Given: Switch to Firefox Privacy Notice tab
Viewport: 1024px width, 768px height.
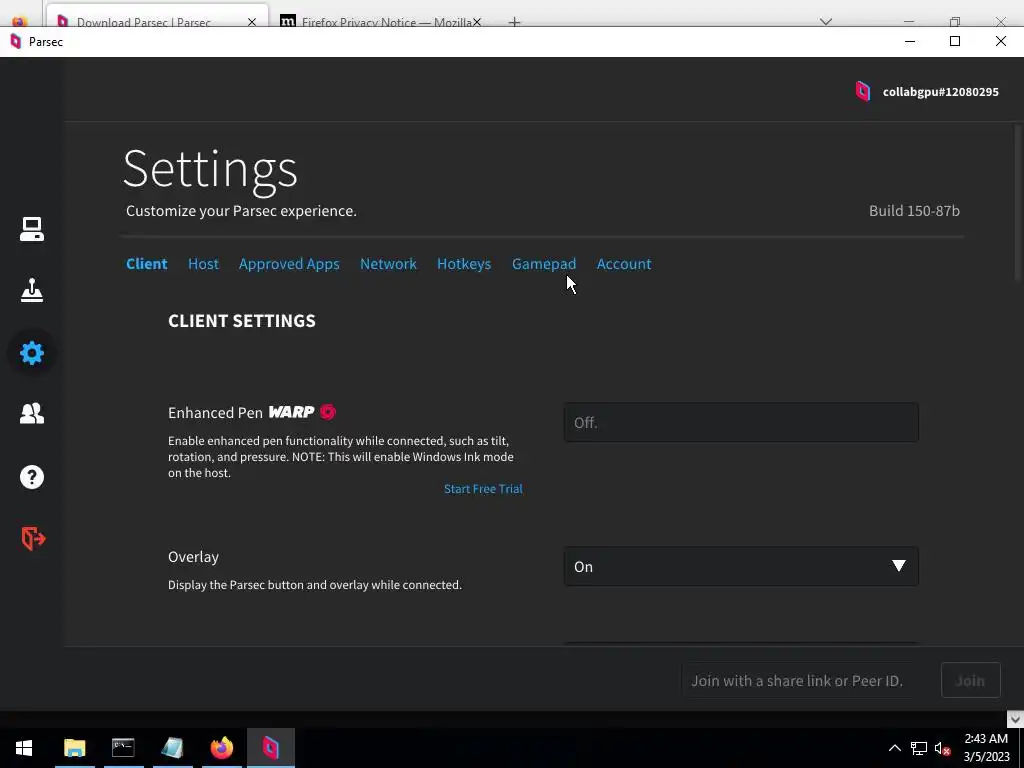Looking at the screenshot, I should click(x=385, y=22).
